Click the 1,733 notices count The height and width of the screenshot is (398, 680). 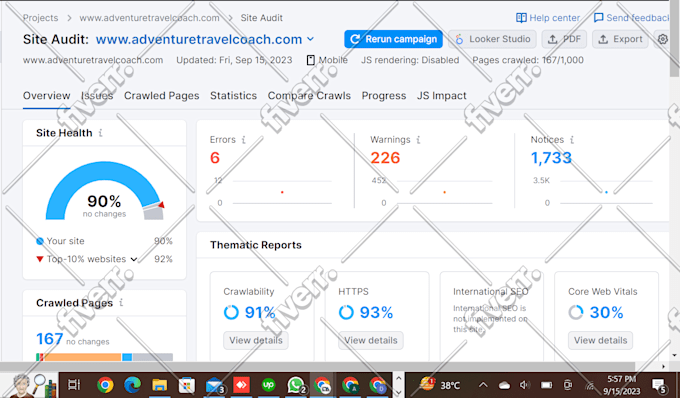point(551,158)
